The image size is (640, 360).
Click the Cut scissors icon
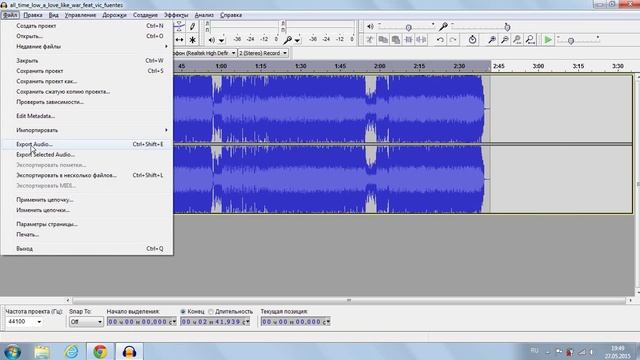coord(370,40)
